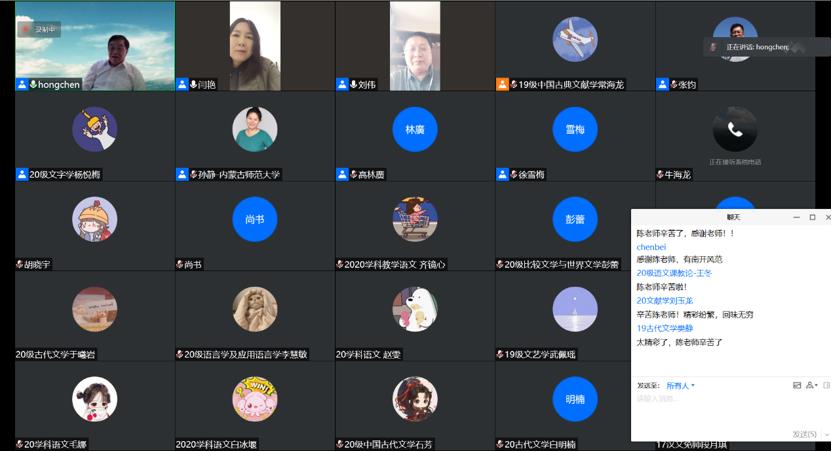
Task: Maximize the 聊天 chat window
Action: 812,217
